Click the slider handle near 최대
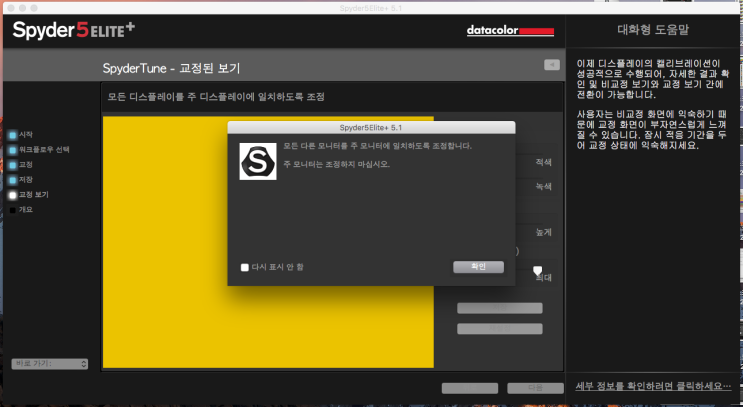Viewport: 743px width, 407px height. (x=537, y=271)
